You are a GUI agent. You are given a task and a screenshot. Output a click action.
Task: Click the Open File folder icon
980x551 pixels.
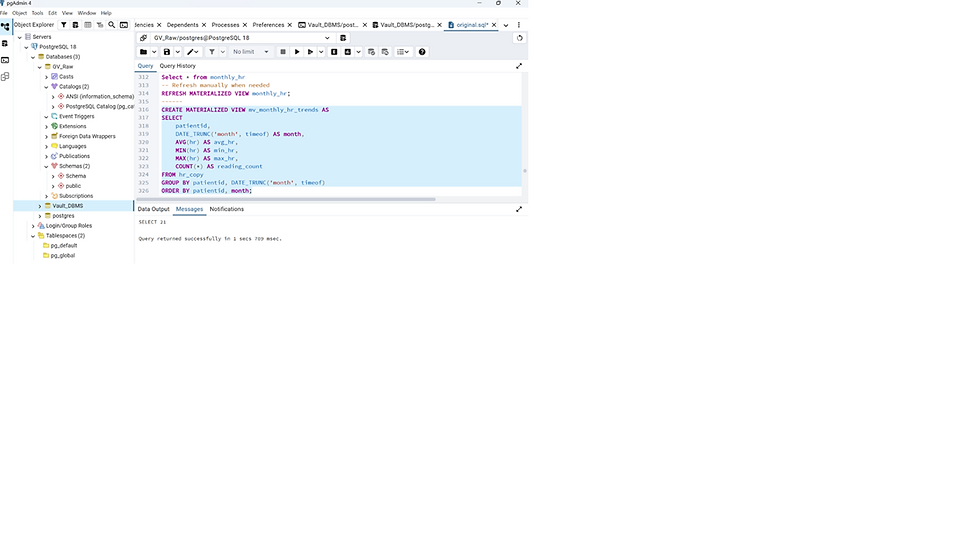pyautogui.click(x=143, y=52)
